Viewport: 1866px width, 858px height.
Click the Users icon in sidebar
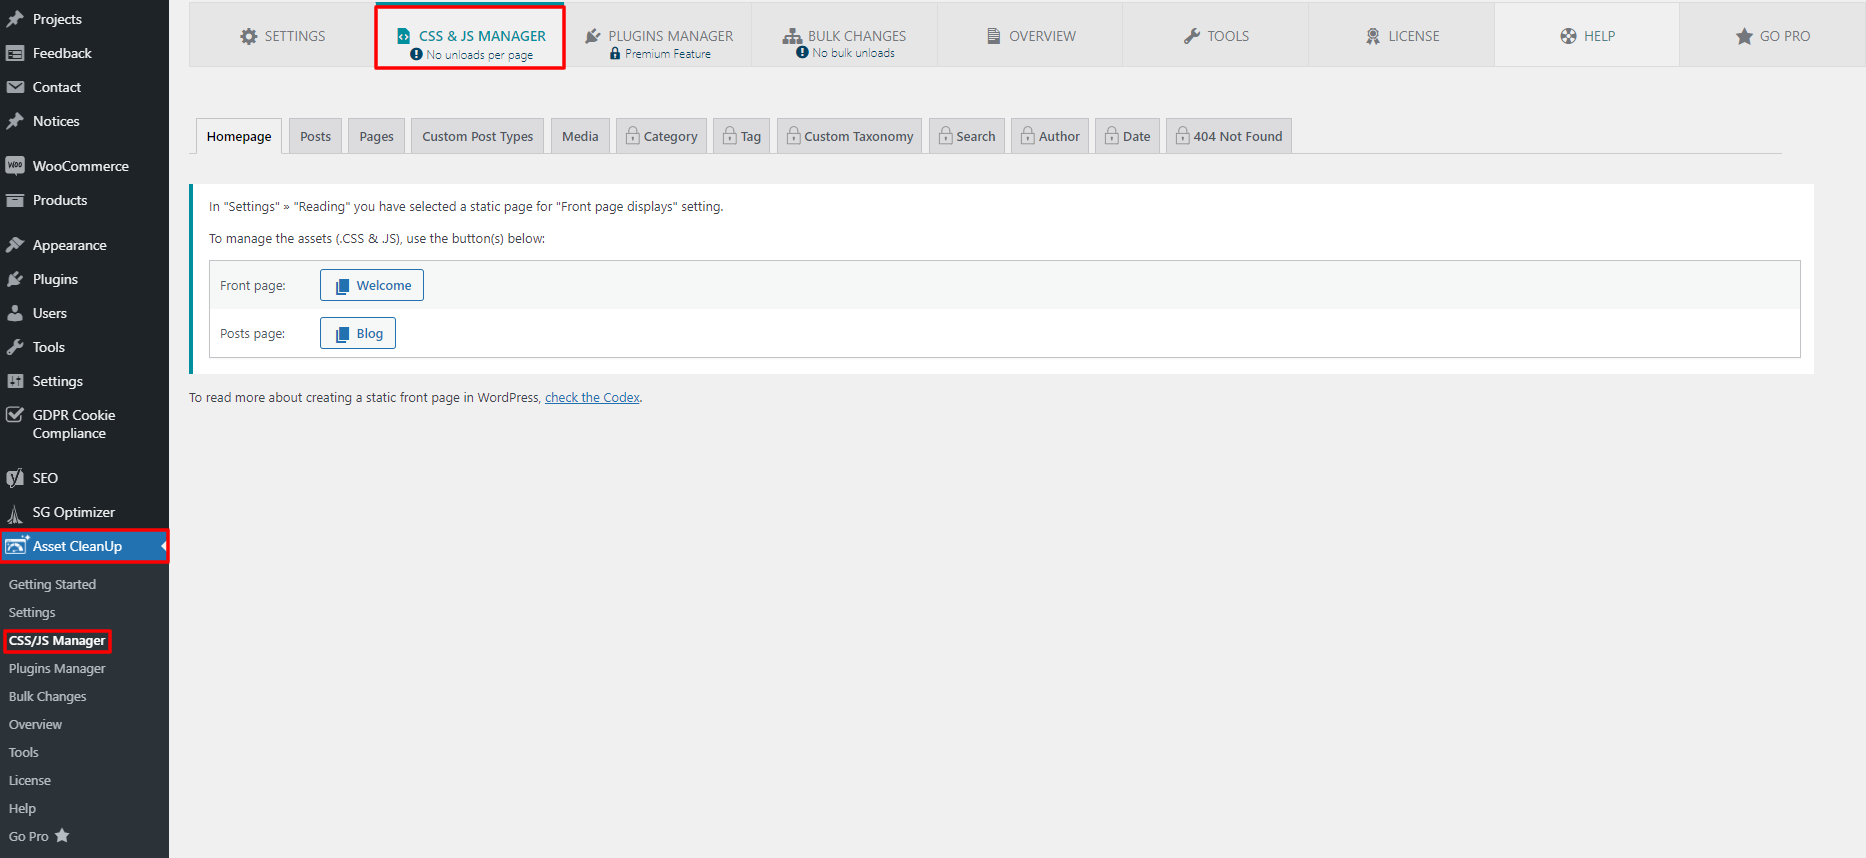point(15,313)
